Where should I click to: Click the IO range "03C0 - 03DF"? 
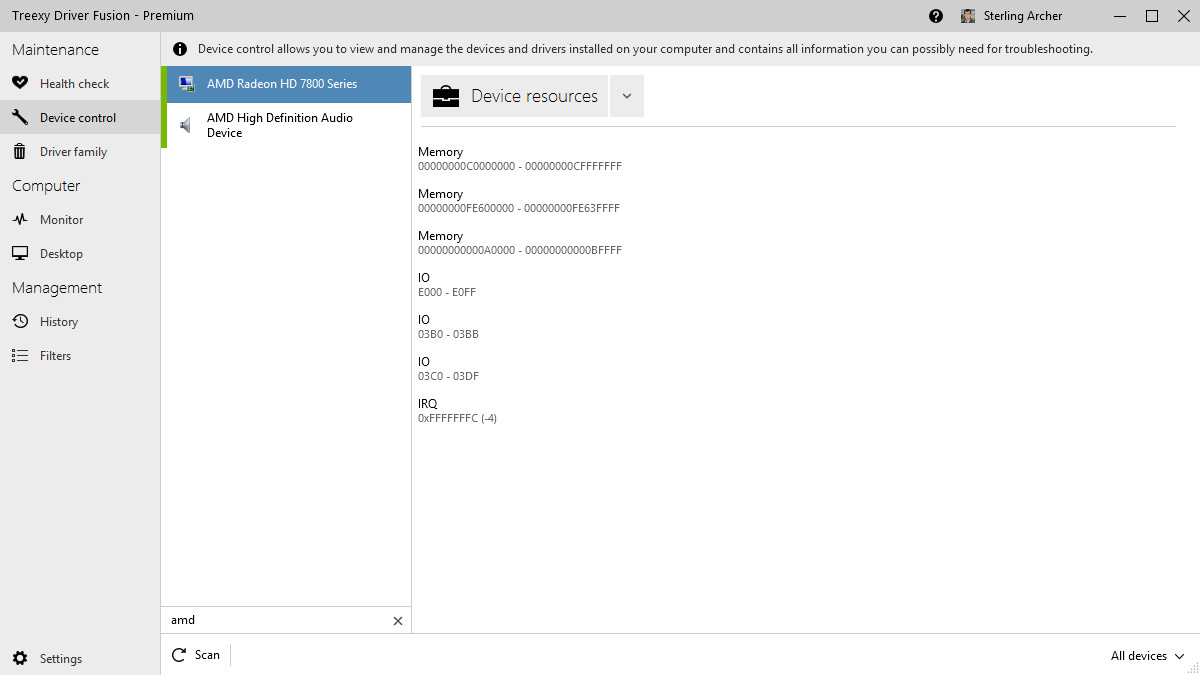(448, 376)
